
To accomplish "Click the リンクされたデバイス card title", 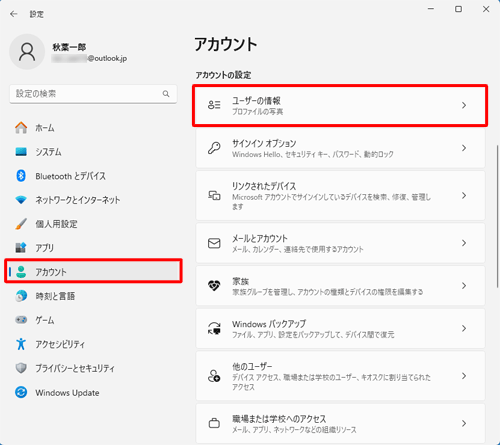I will click(x=264, y=186).
